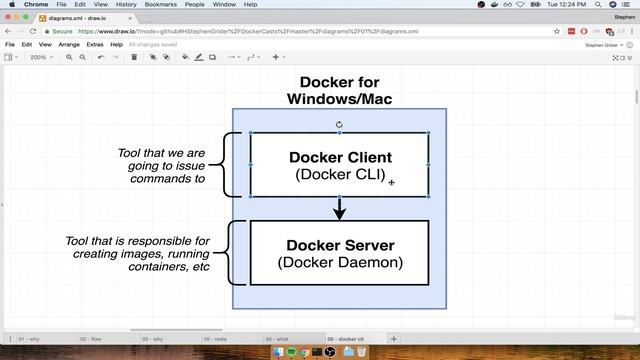640x360 pixels.
Task: Click the vertical canvas scrollbar
Action: point(636,97)
